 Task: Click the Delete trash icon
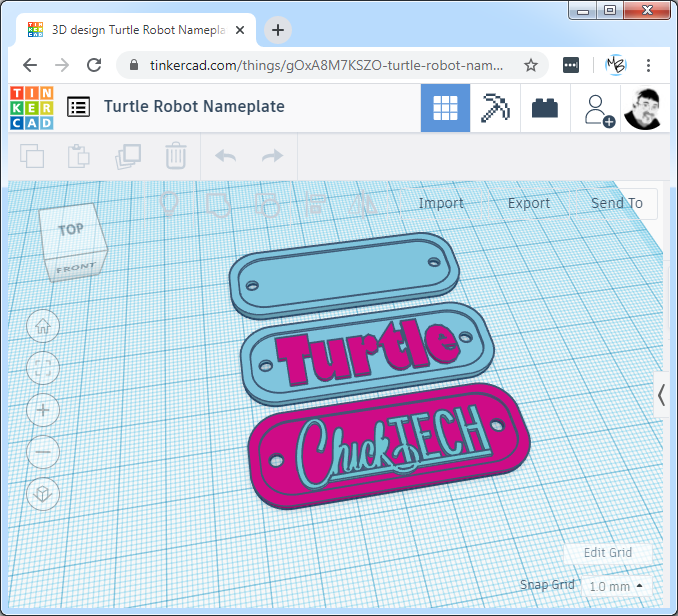[176, 156]
